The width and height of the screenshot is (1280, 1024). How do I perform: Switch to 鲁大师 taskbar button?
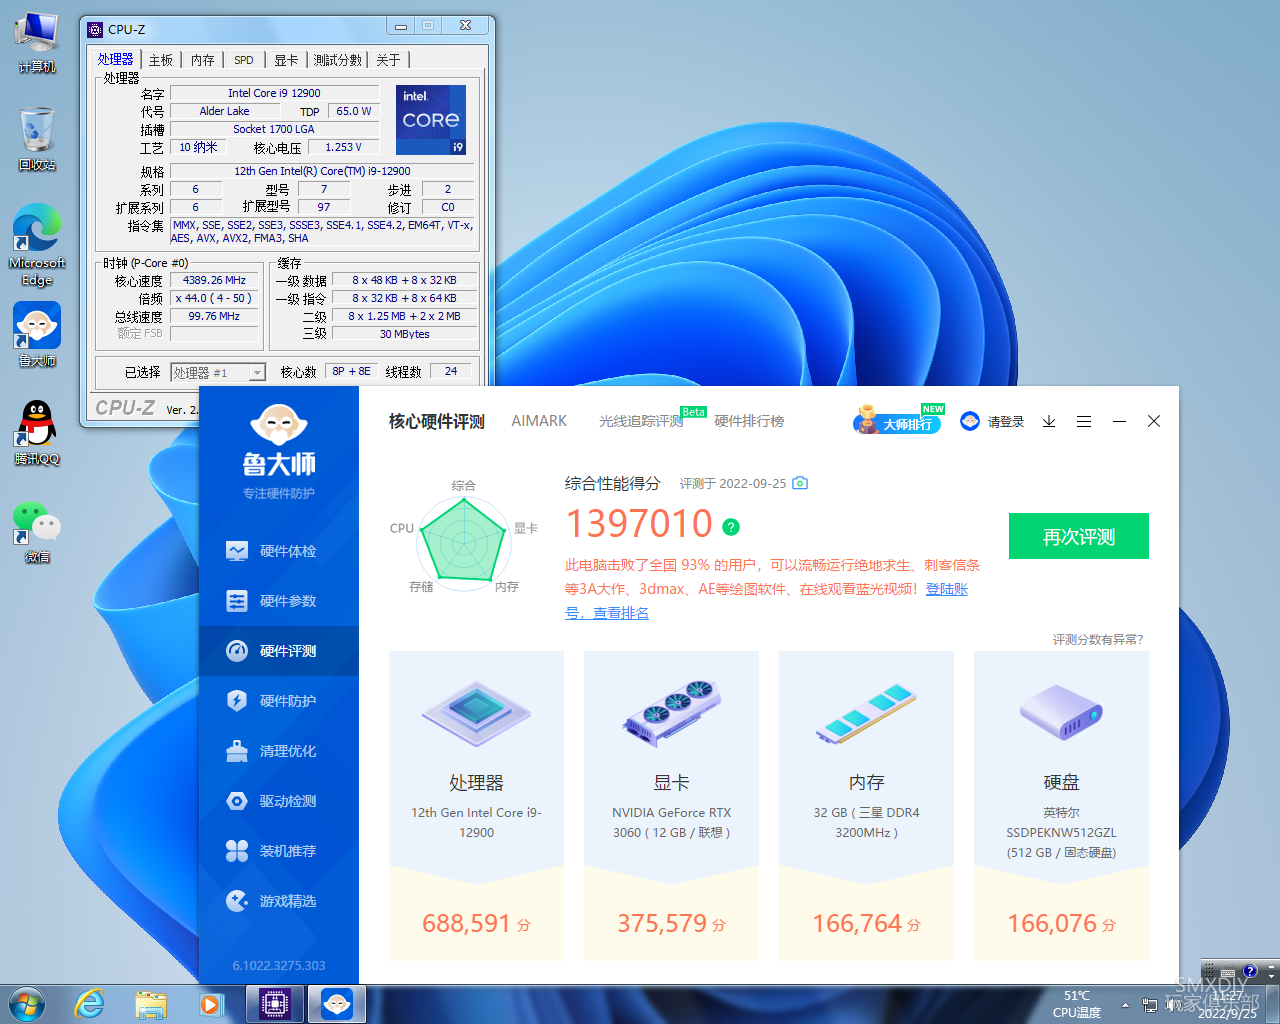pyautogui.click(x=337, y=1004)
